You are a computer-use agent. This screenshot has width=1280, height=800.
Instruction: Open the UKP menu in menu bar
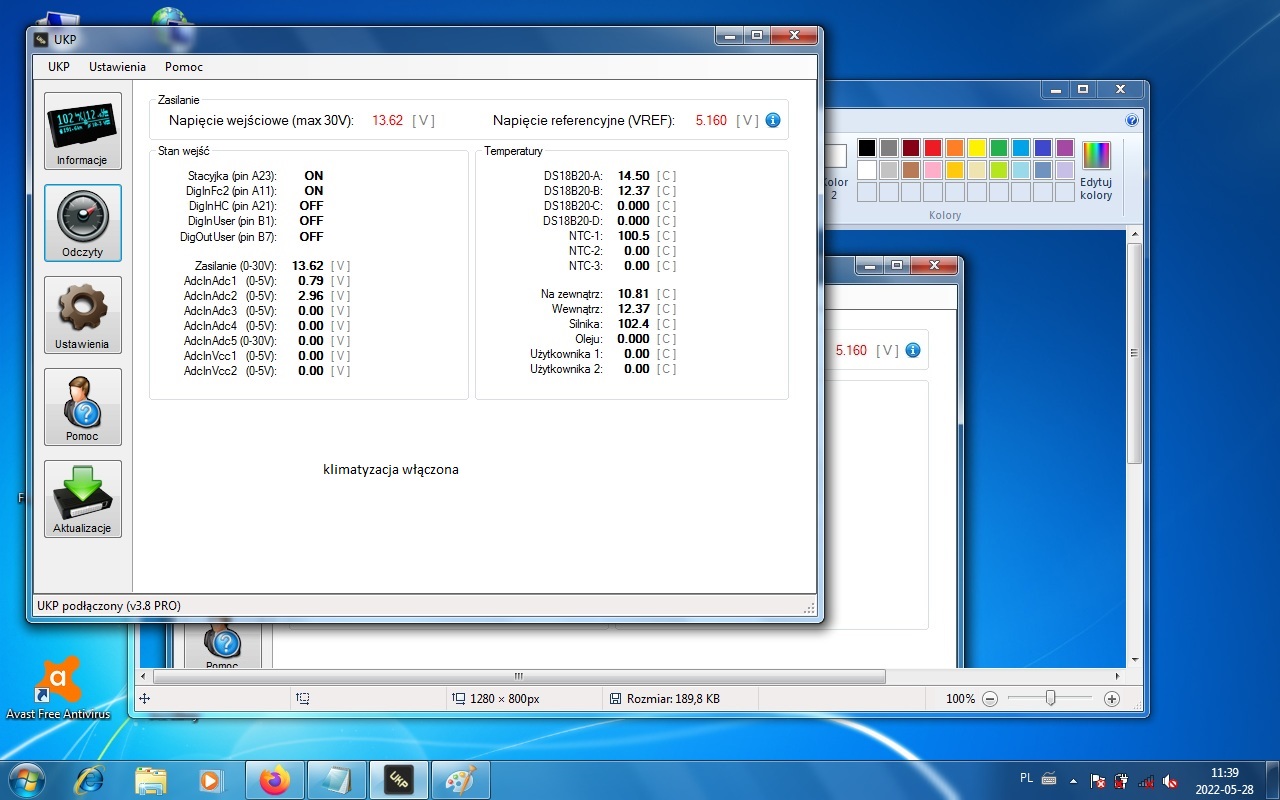[x=59, y=67]
